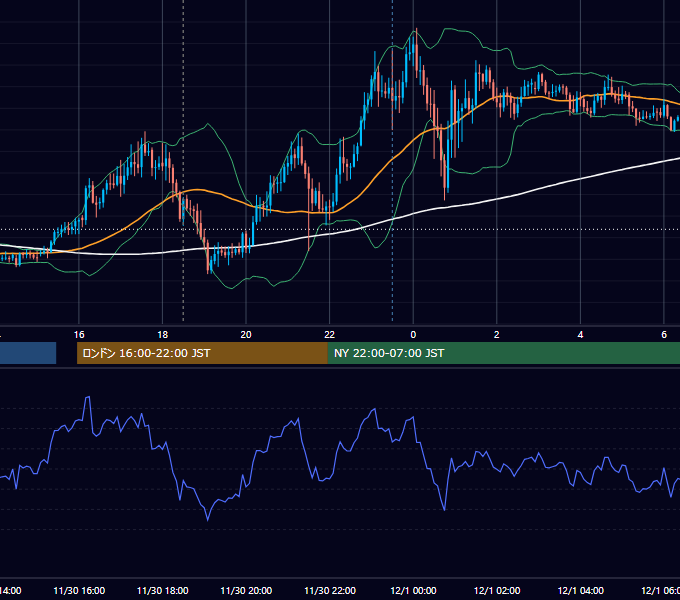The width and height of the screenshot is (680, 600).
Task: Click the ロンドン 16:00-22:00 JST session bar
Action: click(202, 353)
